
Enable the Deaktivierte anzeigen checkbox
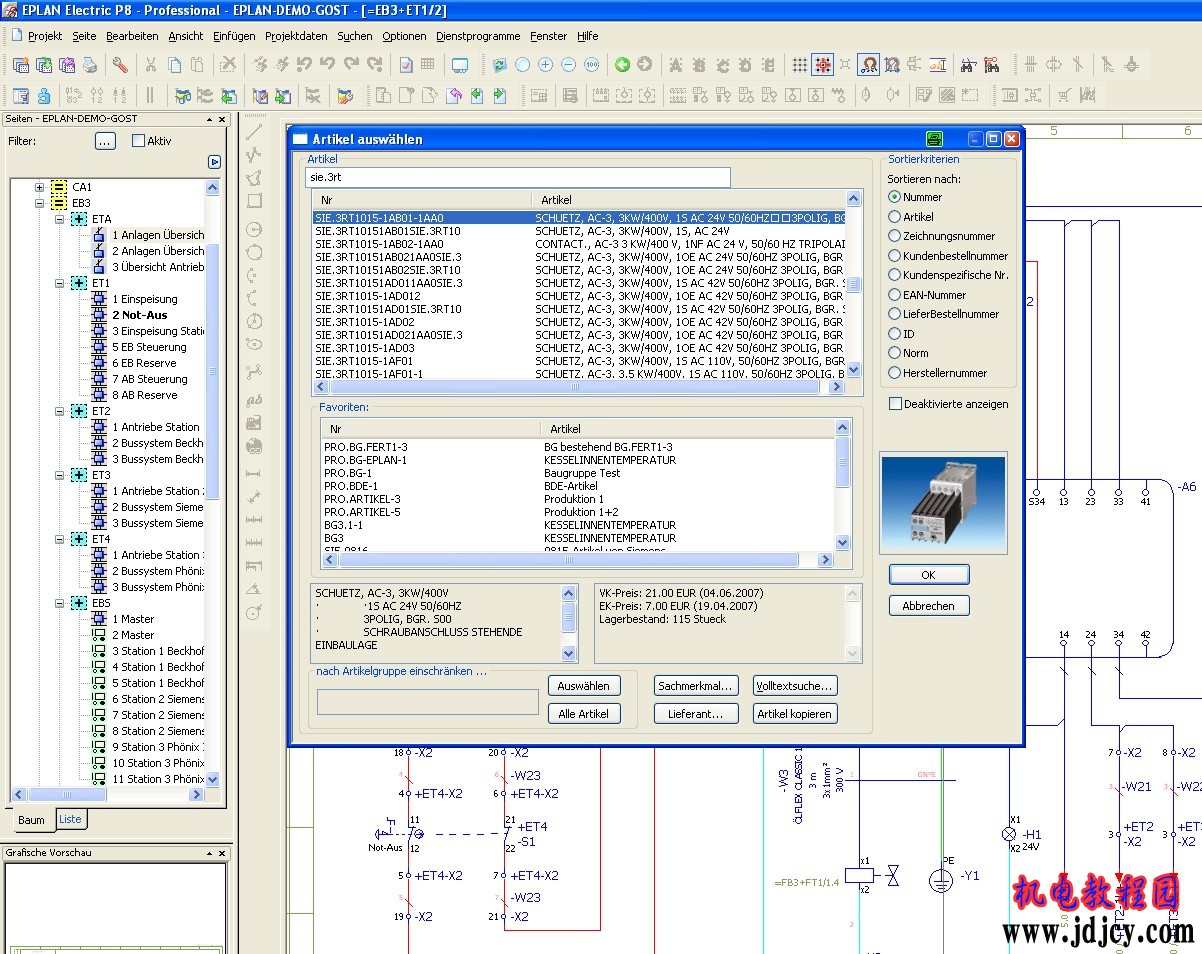click(x=895, y=404)
